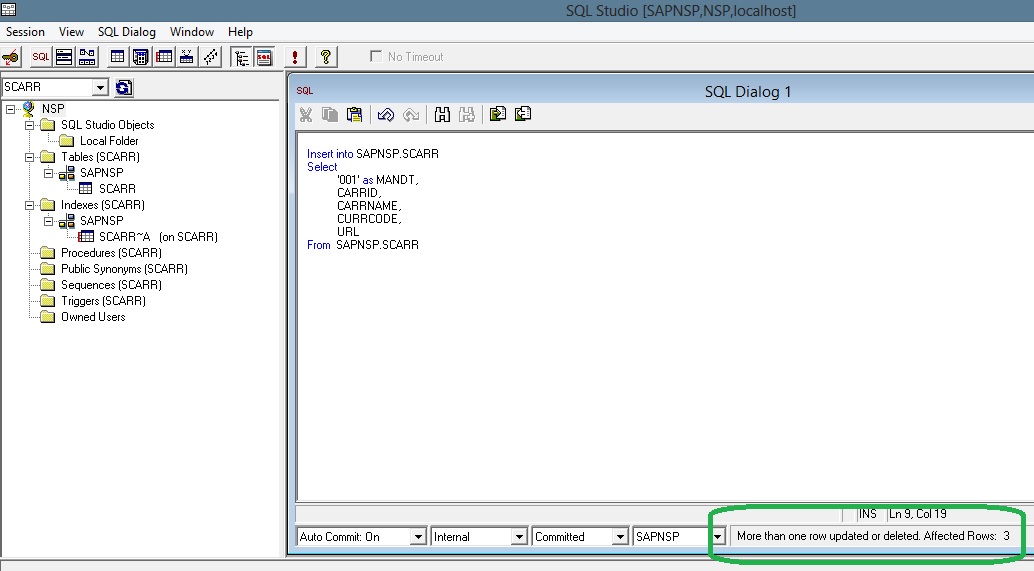Enable the No Timeout checkbox
Image resolution: width=1034 pixels, height=571 pixels.
376,57
